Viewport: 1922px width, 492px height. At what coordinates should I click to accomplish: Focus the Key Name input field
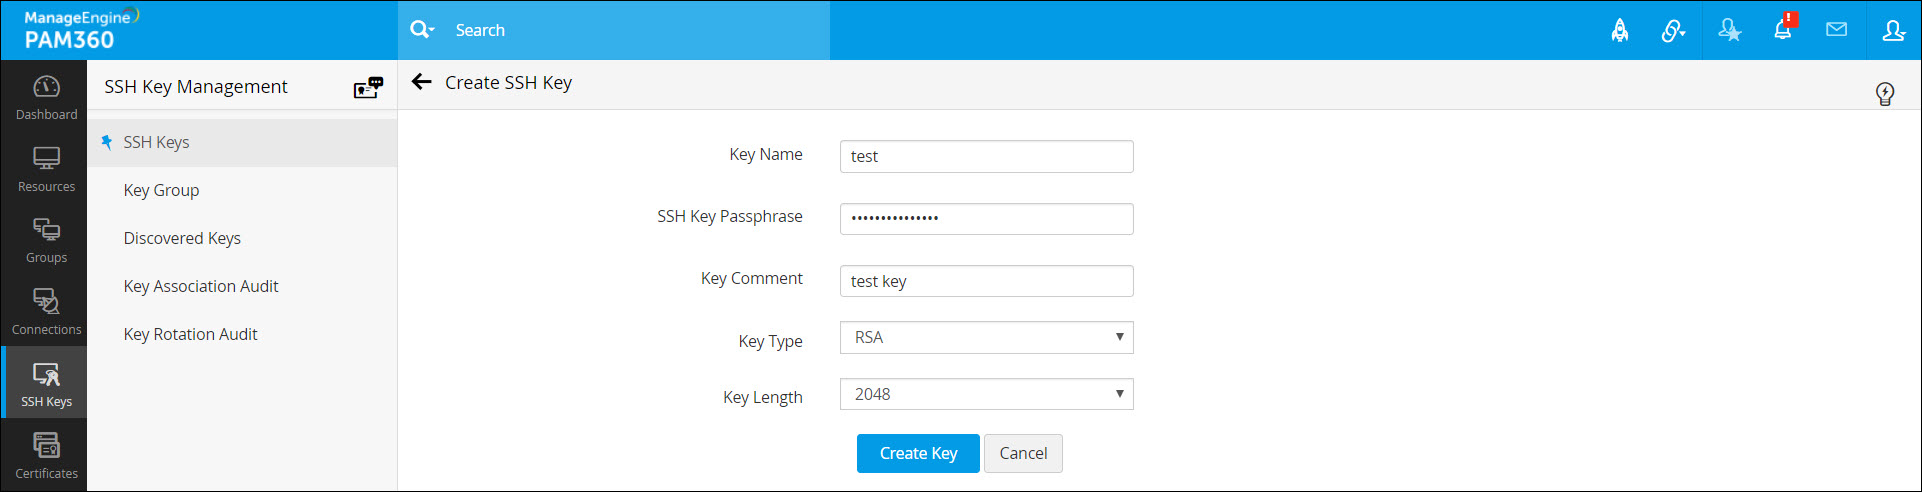click(x=986, y=157)
